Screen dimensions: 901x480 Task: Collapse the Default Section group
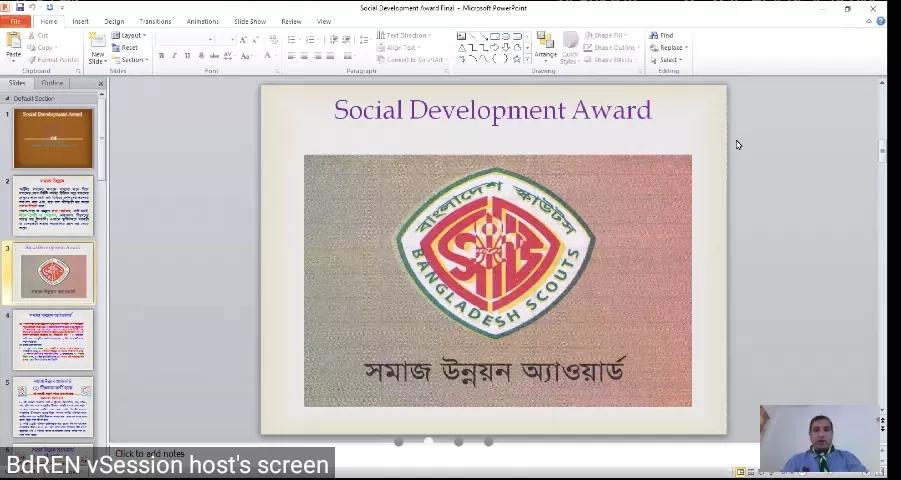tap(7, 98)
